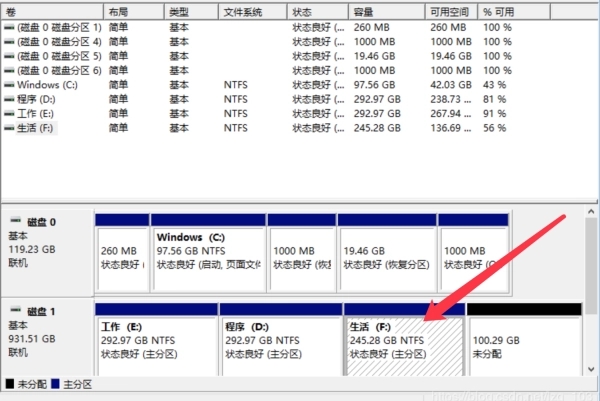
Task: Click the icon for 磁盘 0 磁盘分区 1 row
Action: coord(10,27)
